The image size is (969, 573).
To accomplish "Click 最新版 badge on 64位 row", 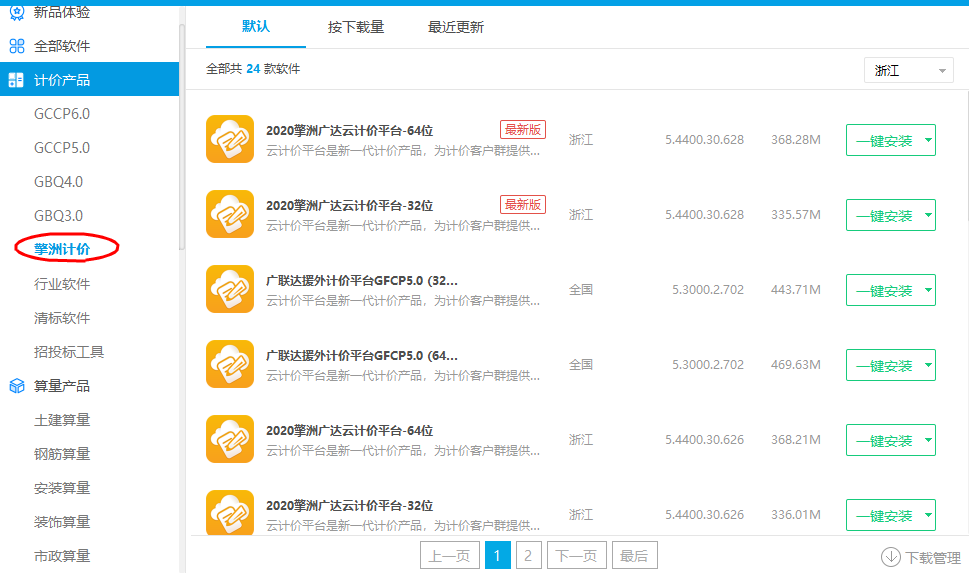I will pos(523,130).
